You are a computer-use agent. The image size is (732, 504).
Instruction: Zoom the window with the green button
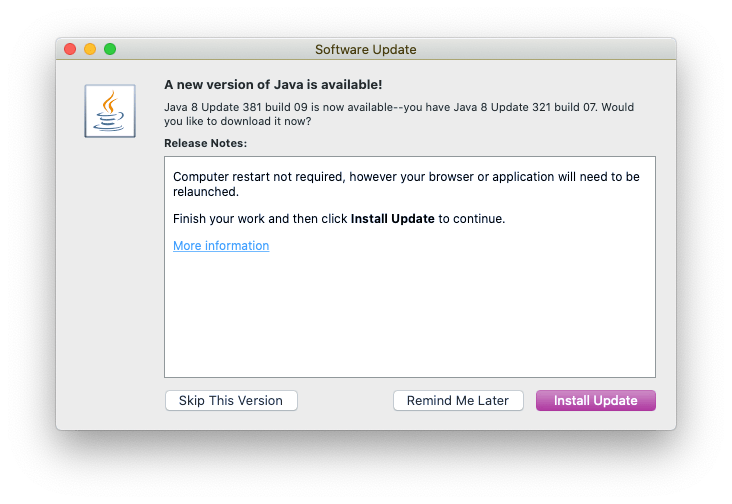(x=110, y=49)
